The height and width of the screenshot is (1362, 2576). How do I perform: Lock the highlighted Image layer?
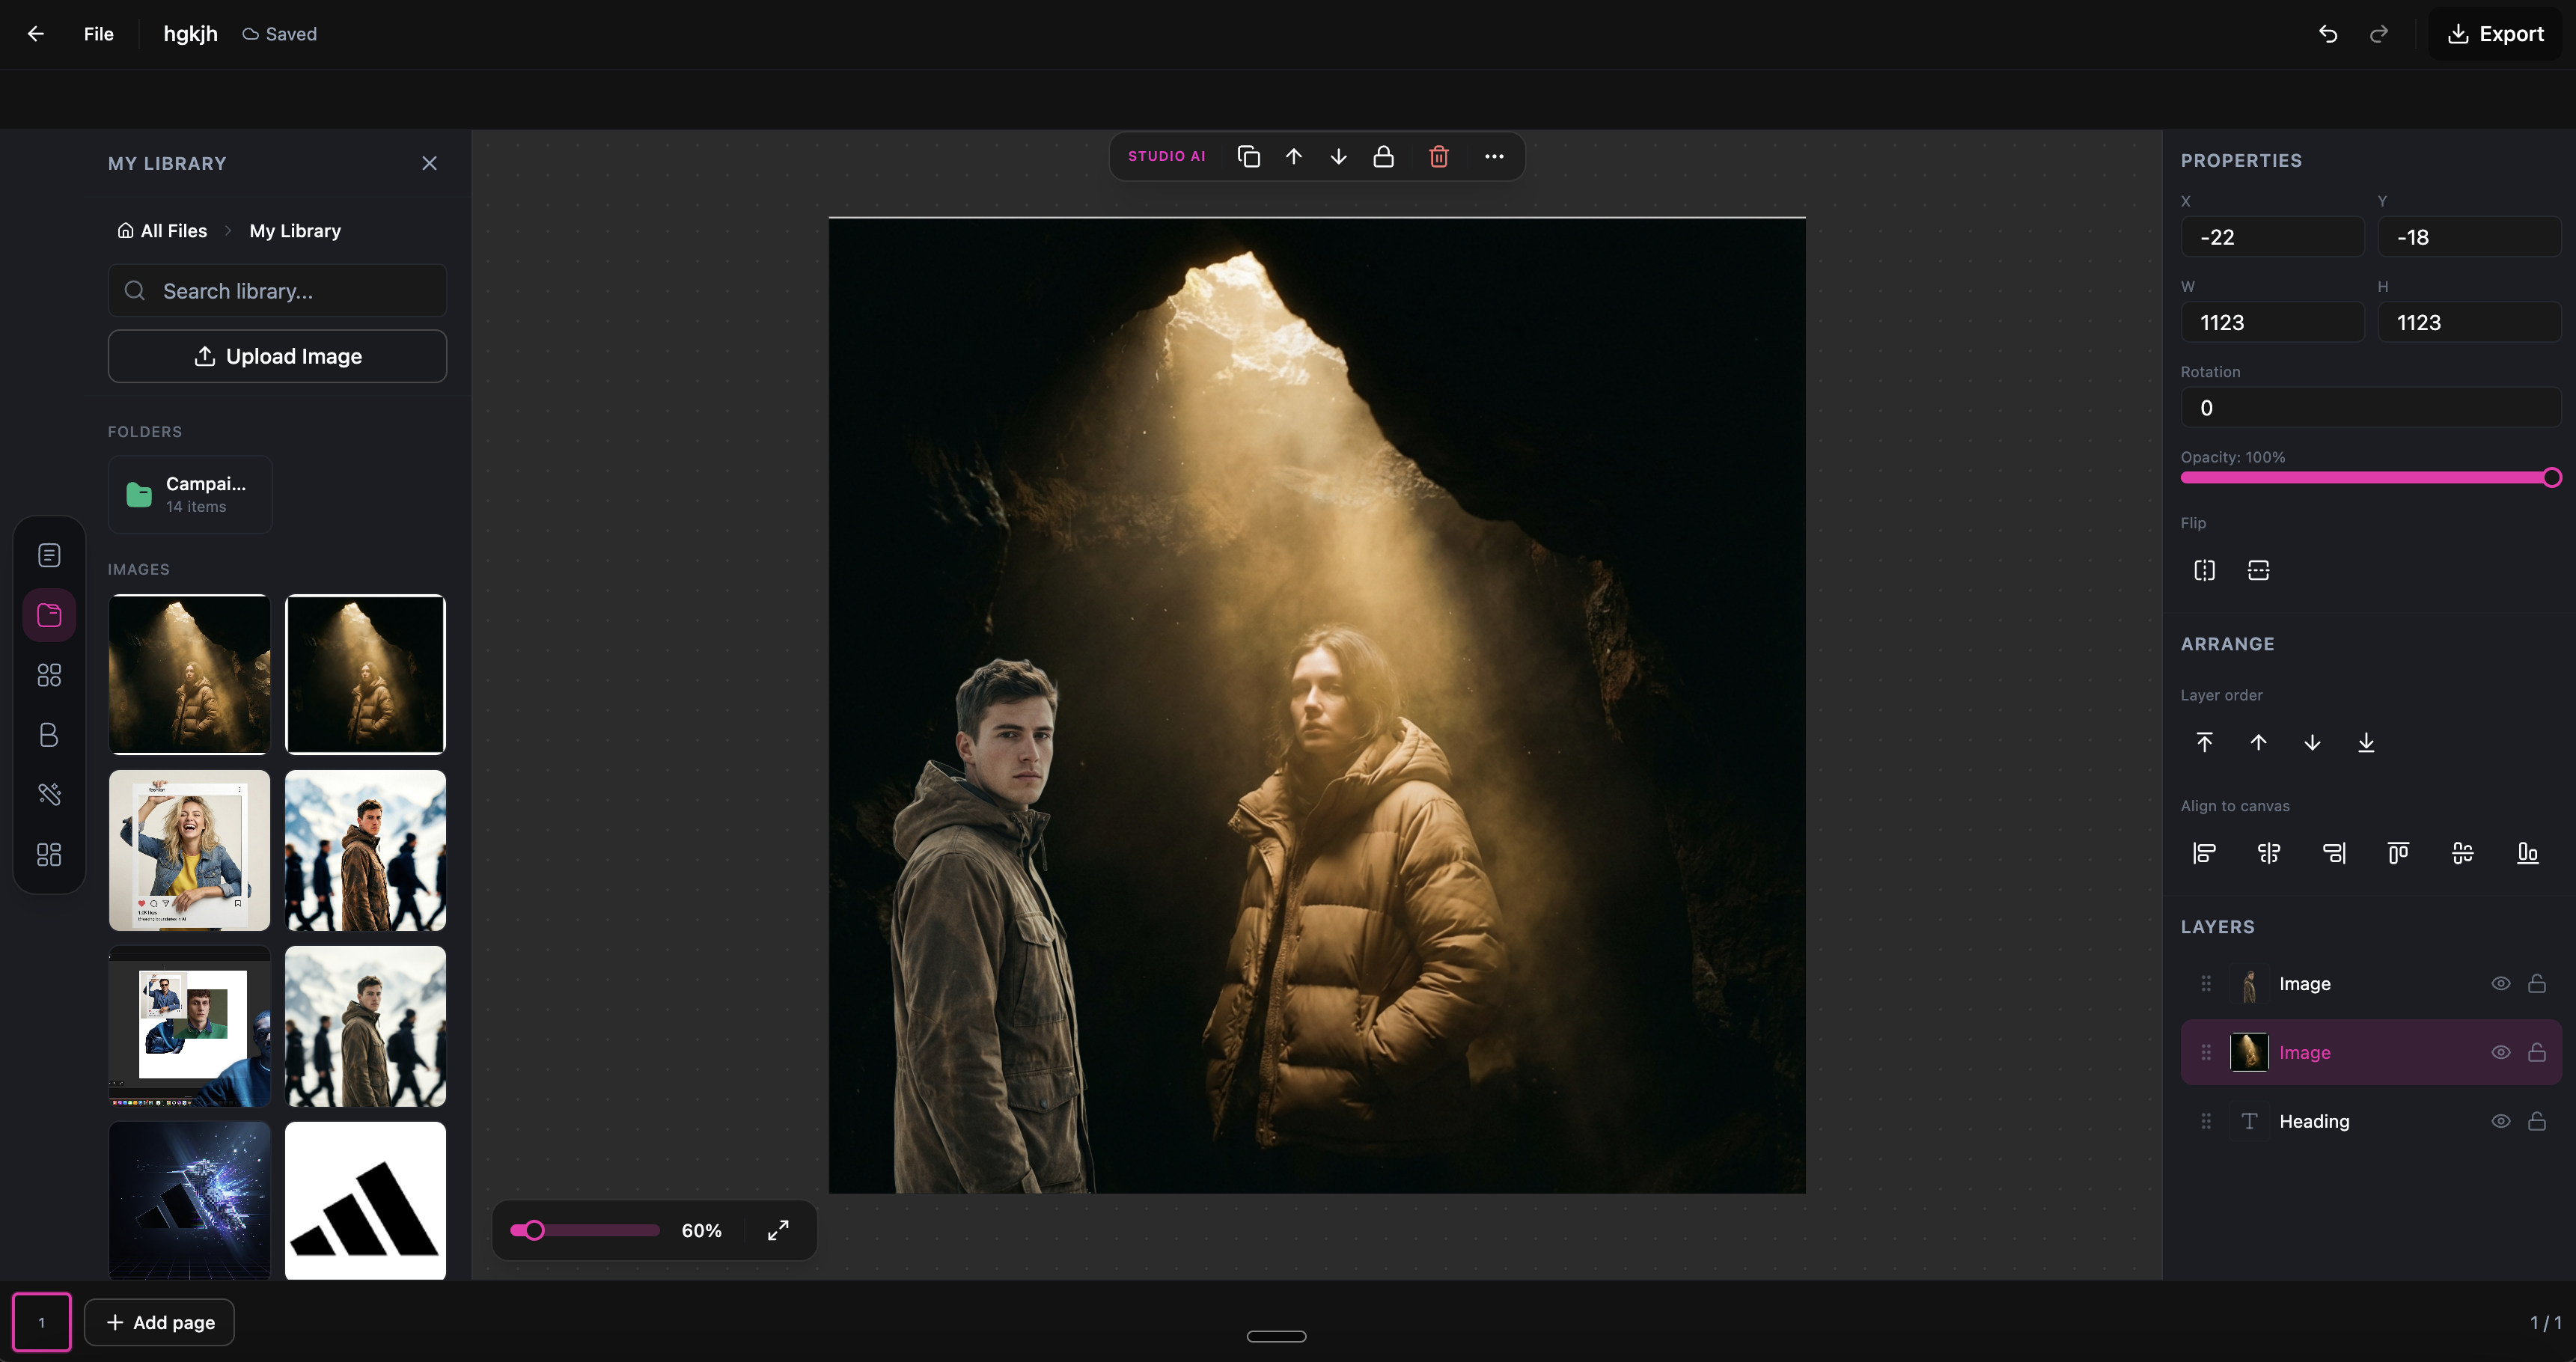pyautogui.click(x=2538, y=1052)
